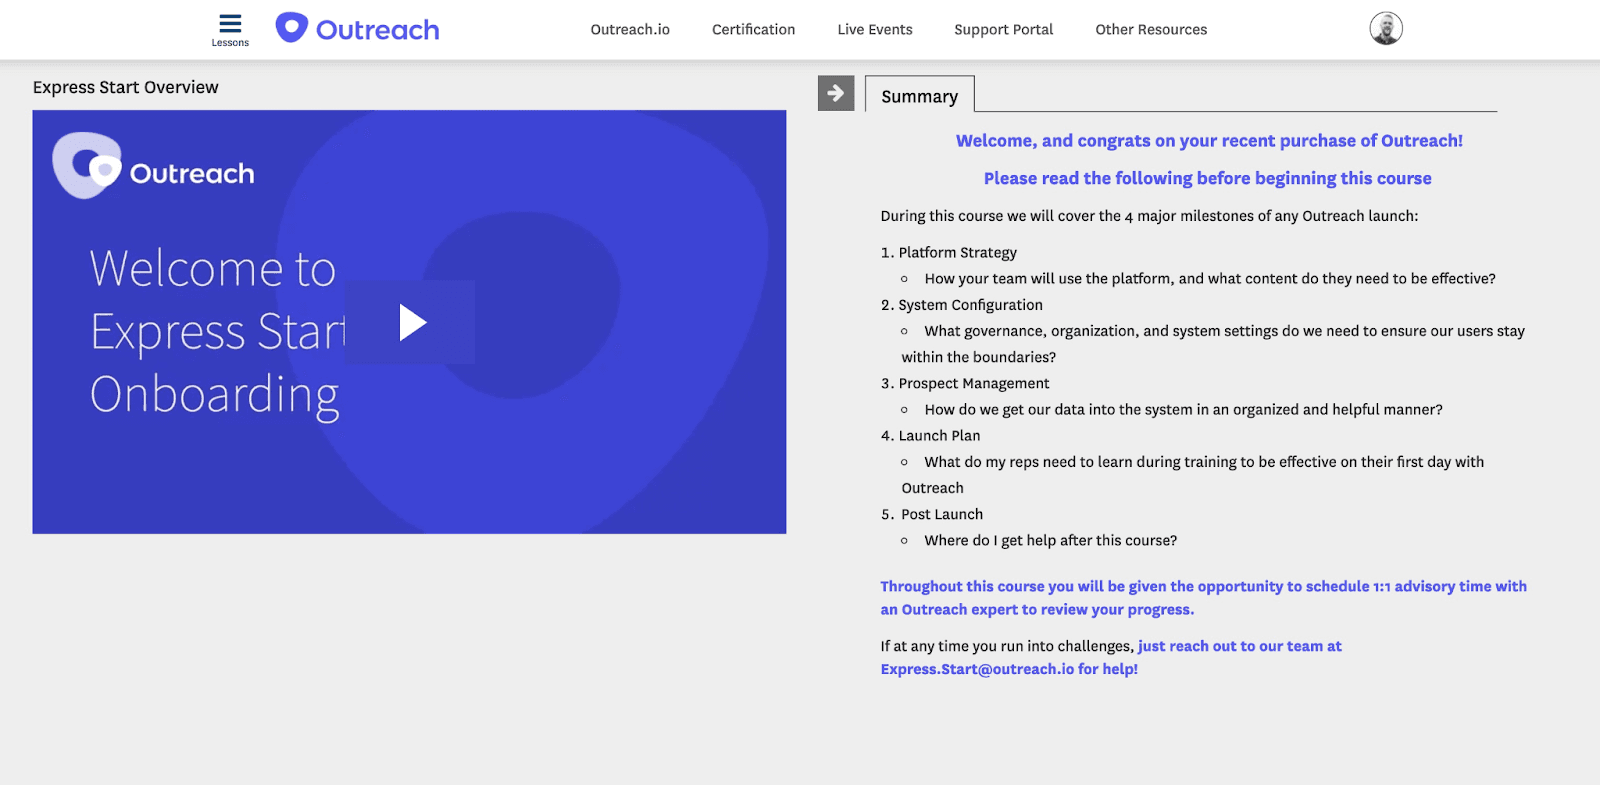Open the user profile avatar
The image size is (1600, 785).
pos(1385,29)
